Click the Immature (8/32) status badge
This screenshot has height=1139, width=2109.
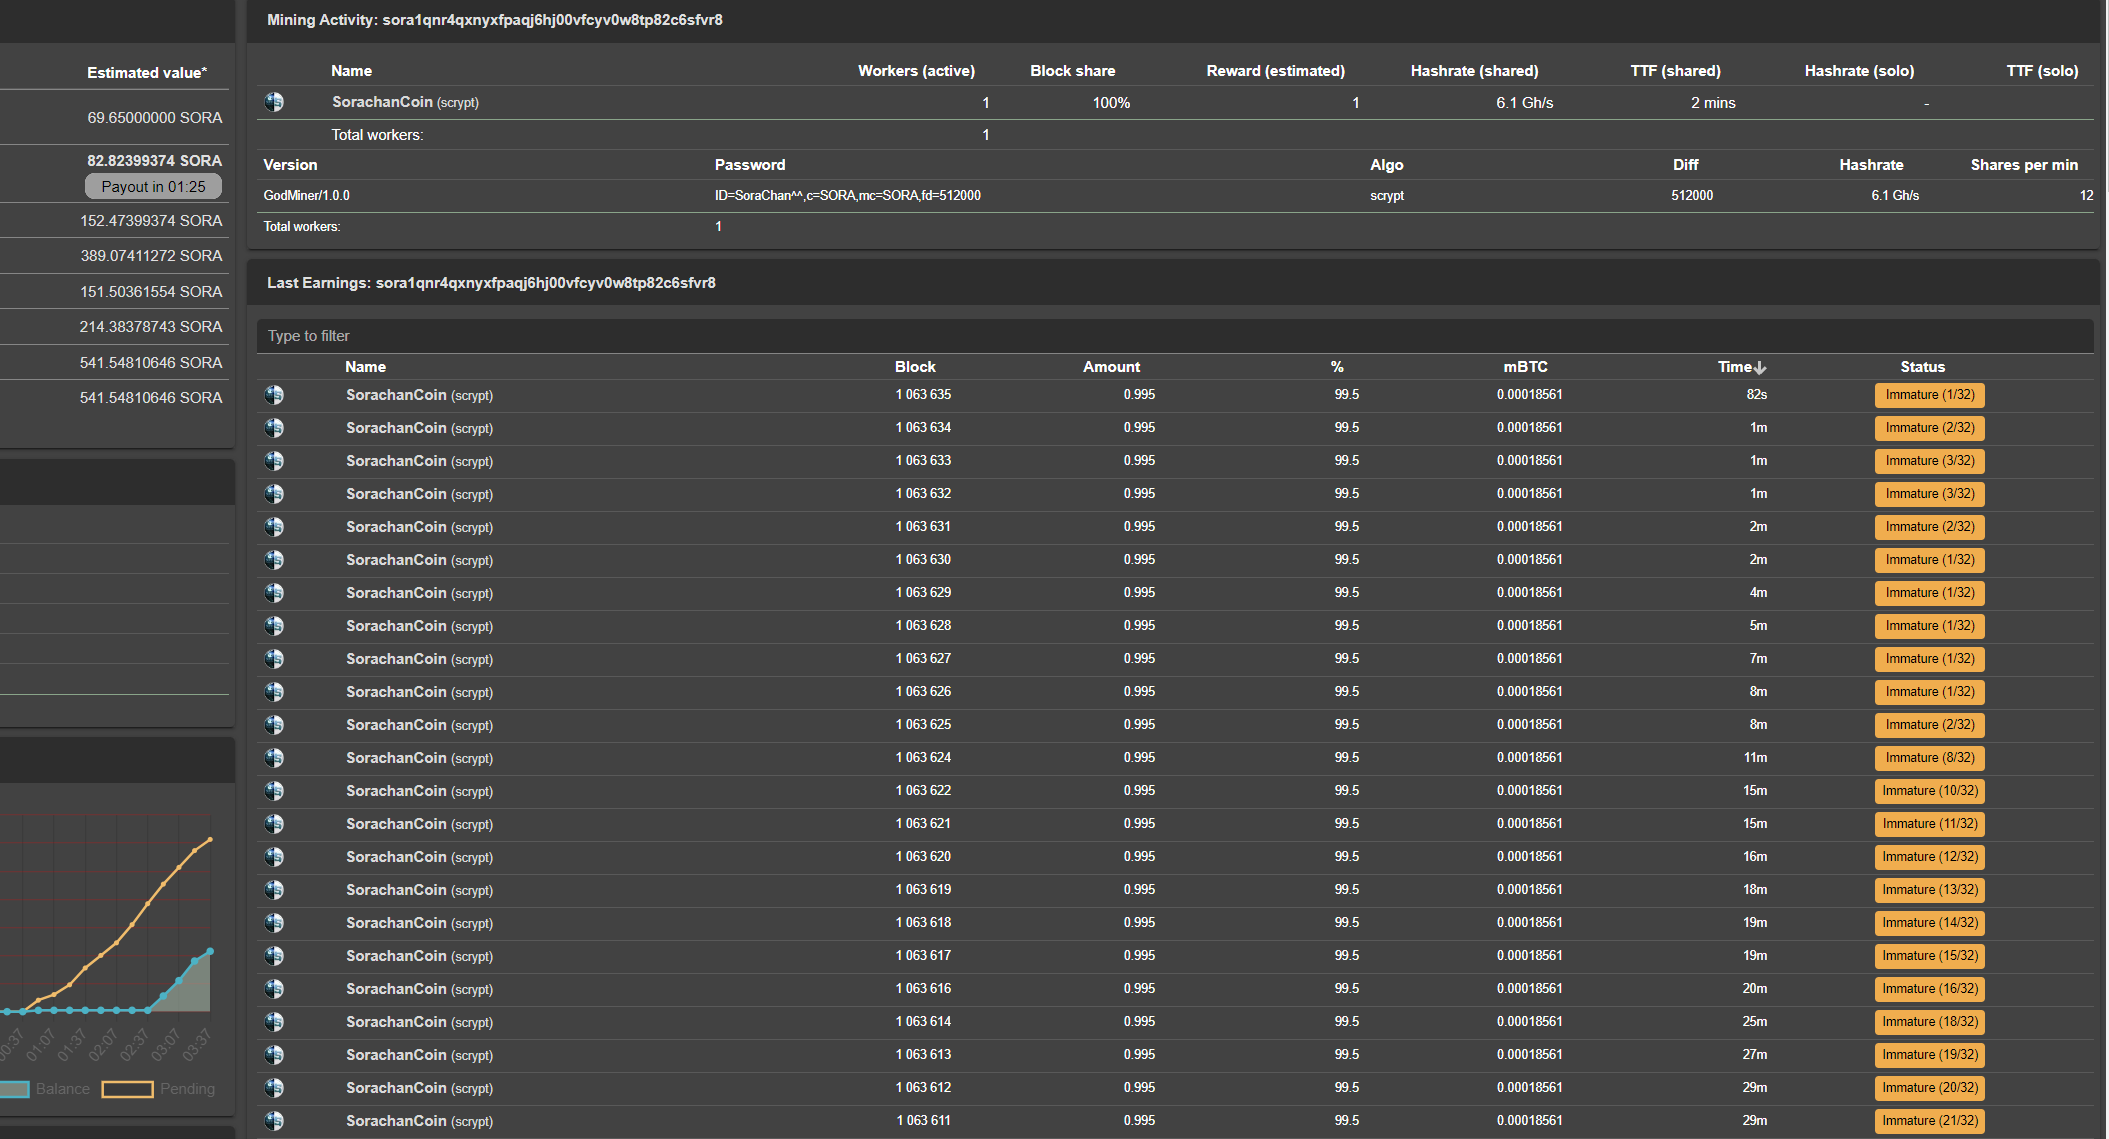tap(1929, 758)
